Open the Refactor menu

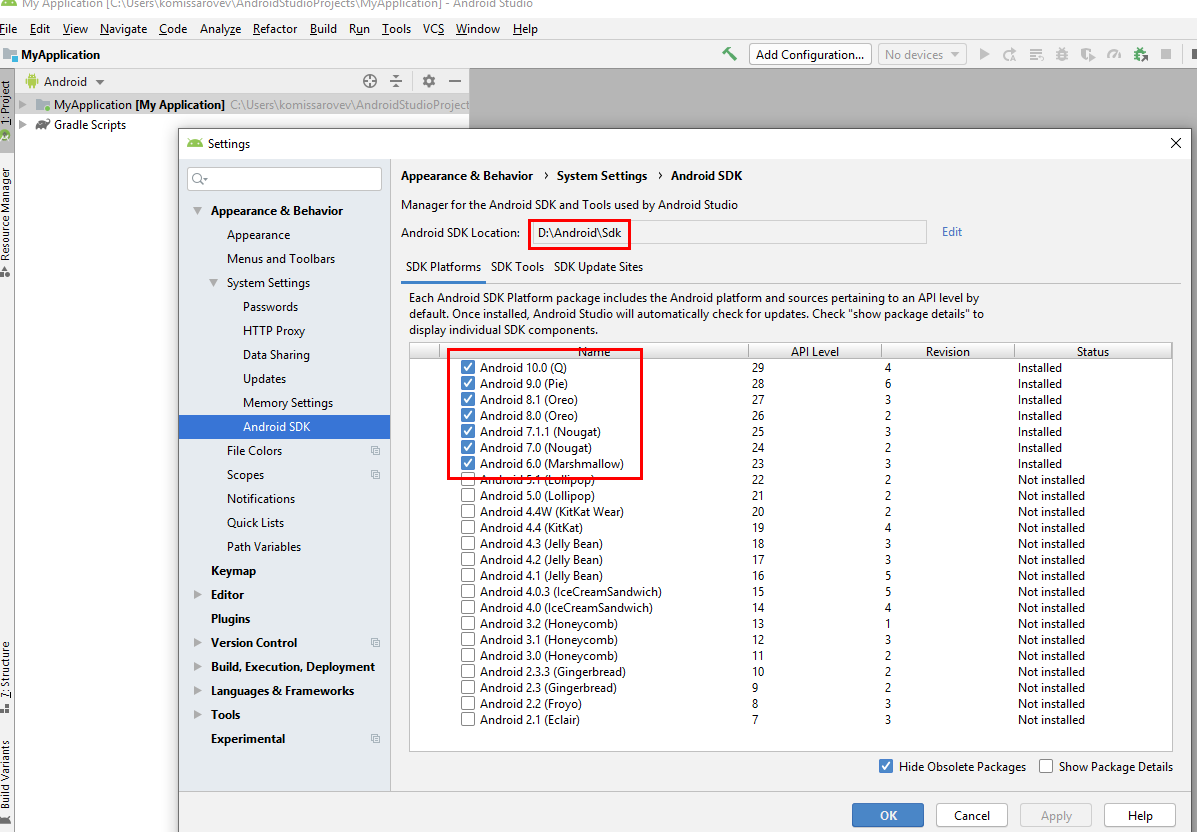coord(275,28)
